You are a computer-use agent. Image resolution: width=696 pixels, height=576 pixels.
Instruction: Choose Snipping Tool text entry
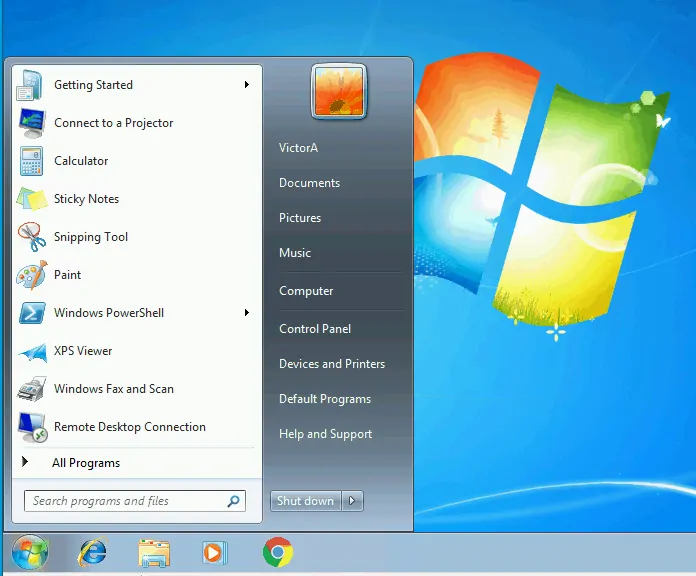point(91,237)
